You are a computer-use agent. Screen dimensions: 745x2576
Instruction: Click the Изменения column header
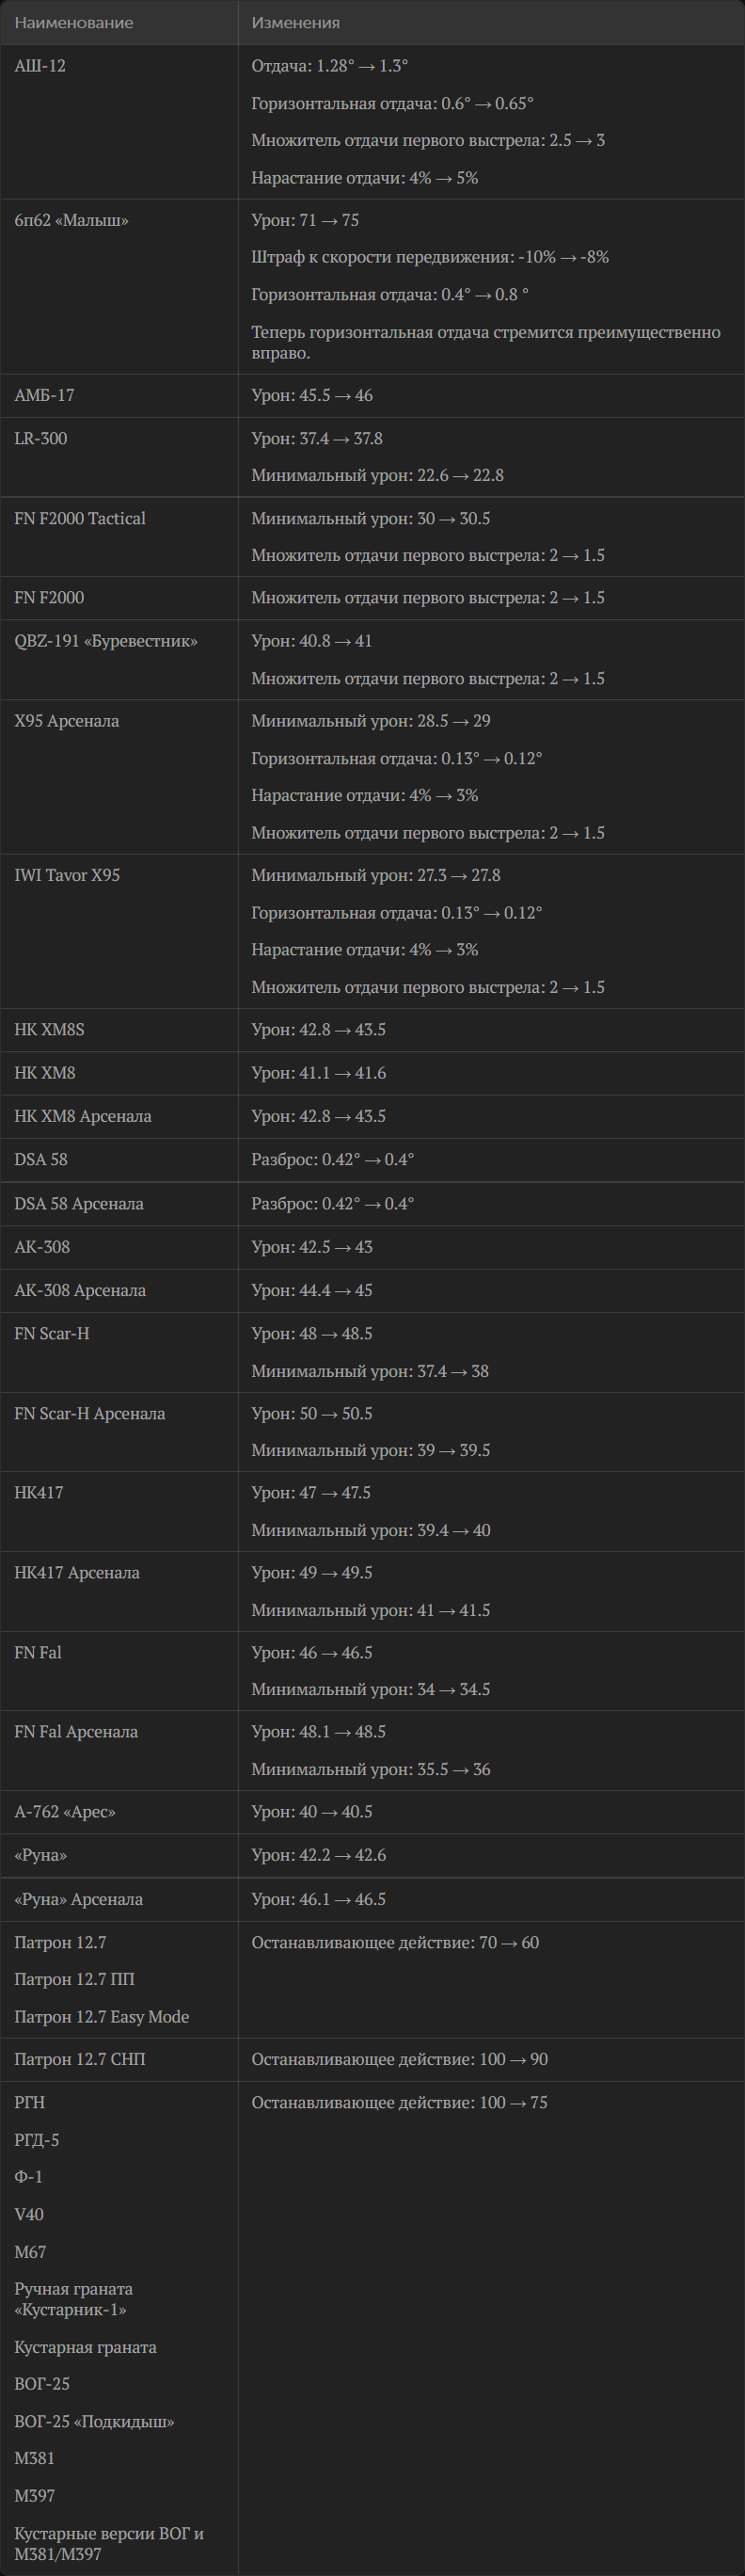click(295, 22)
